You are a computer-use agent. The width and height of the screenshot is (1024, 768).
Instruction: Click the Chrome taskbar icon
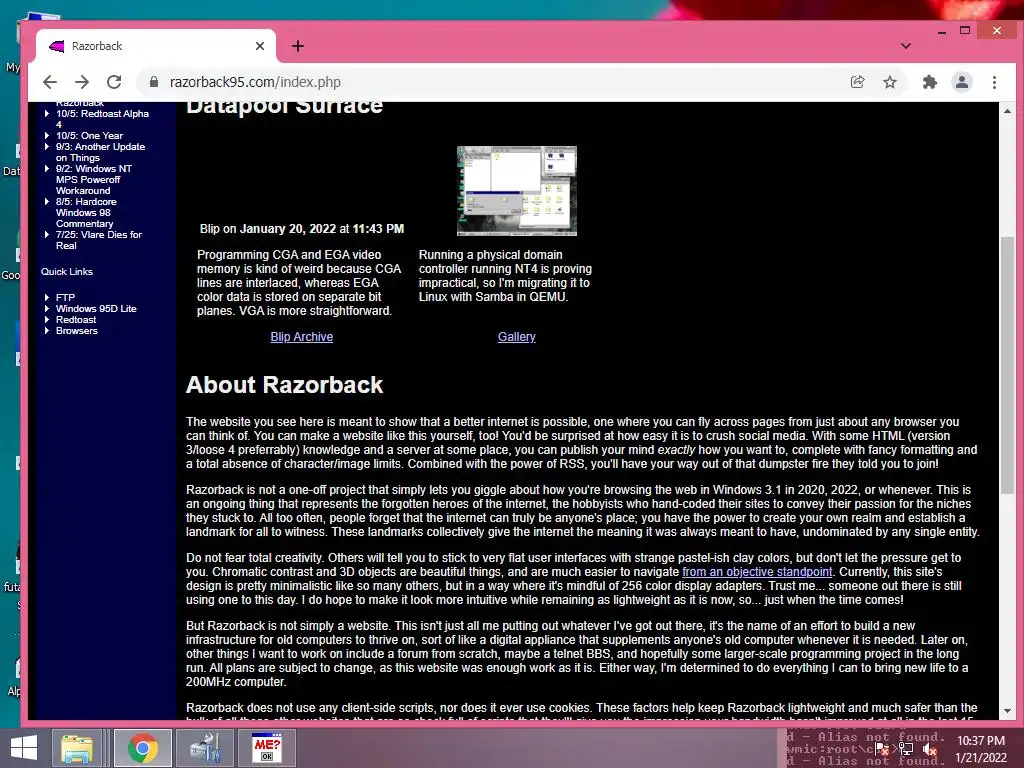coord(142,748)
